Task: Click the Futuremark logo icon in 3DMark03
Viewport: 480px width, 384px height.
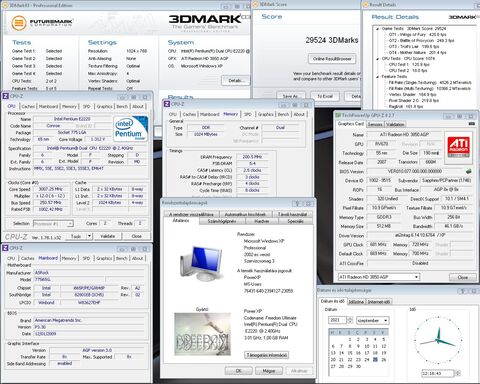Action: [19, 23]
